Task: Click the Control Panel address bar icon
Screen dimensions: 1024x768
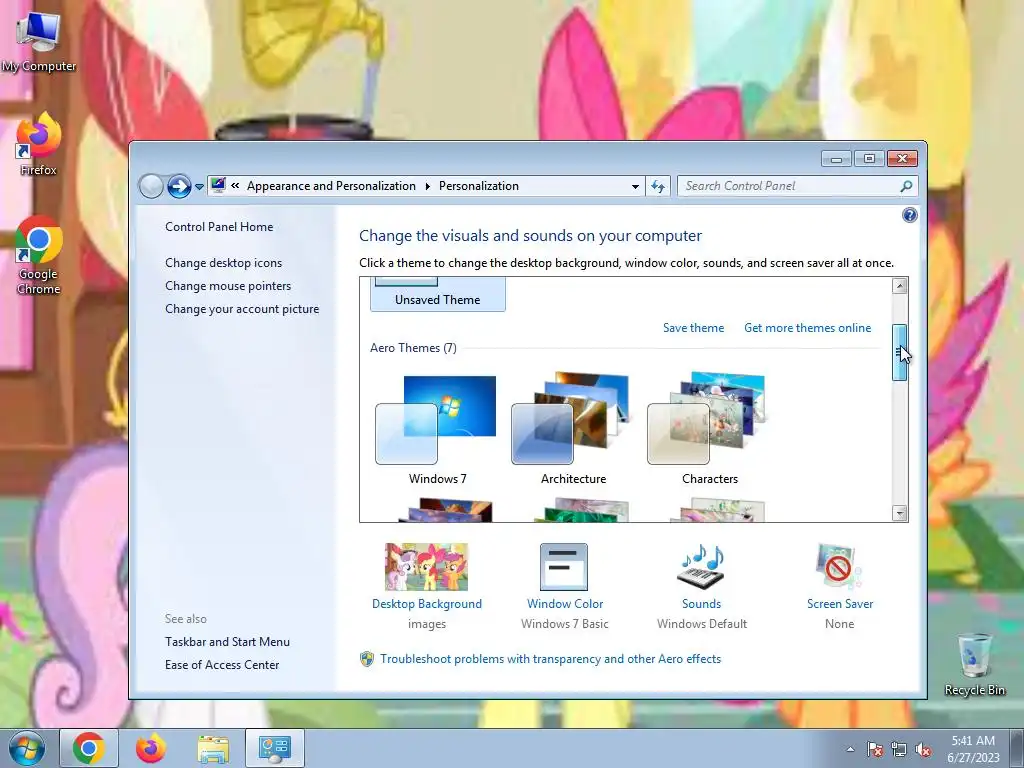Action: (218, 185)
